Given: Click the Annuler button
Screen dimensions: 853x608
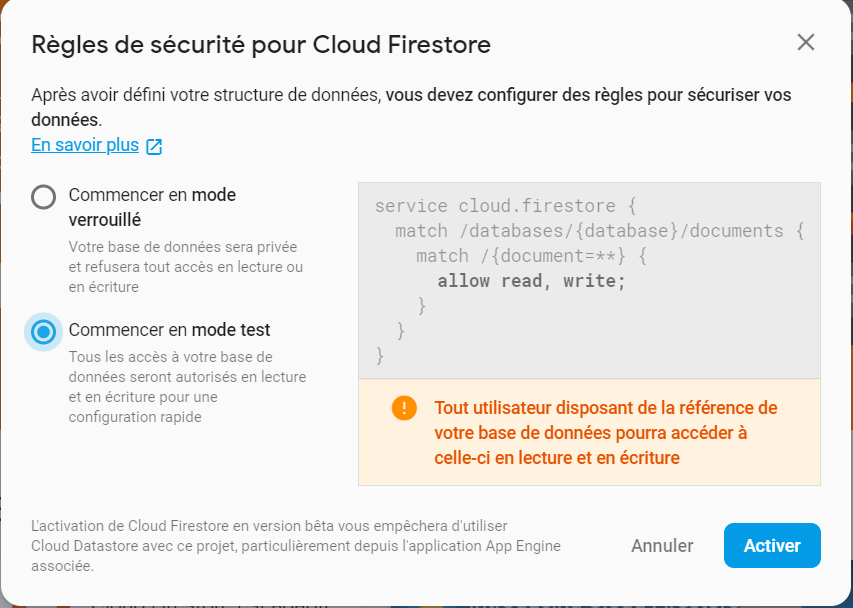Looking at the screenshot, I should coord(662,545).
